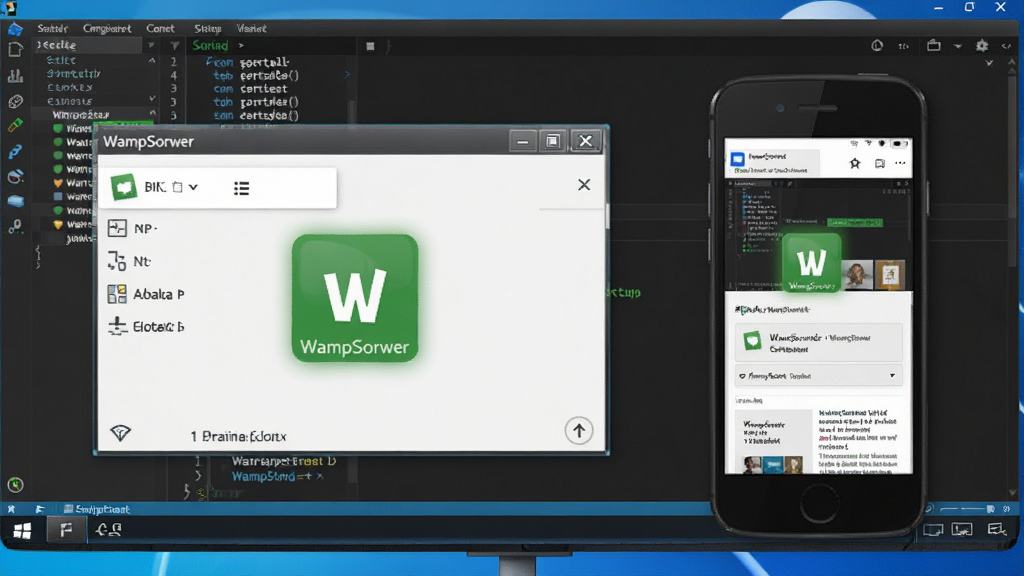1024x576 pixels.
Task: Click the arrow after the Soriad tab
Action: click(241, 46)
